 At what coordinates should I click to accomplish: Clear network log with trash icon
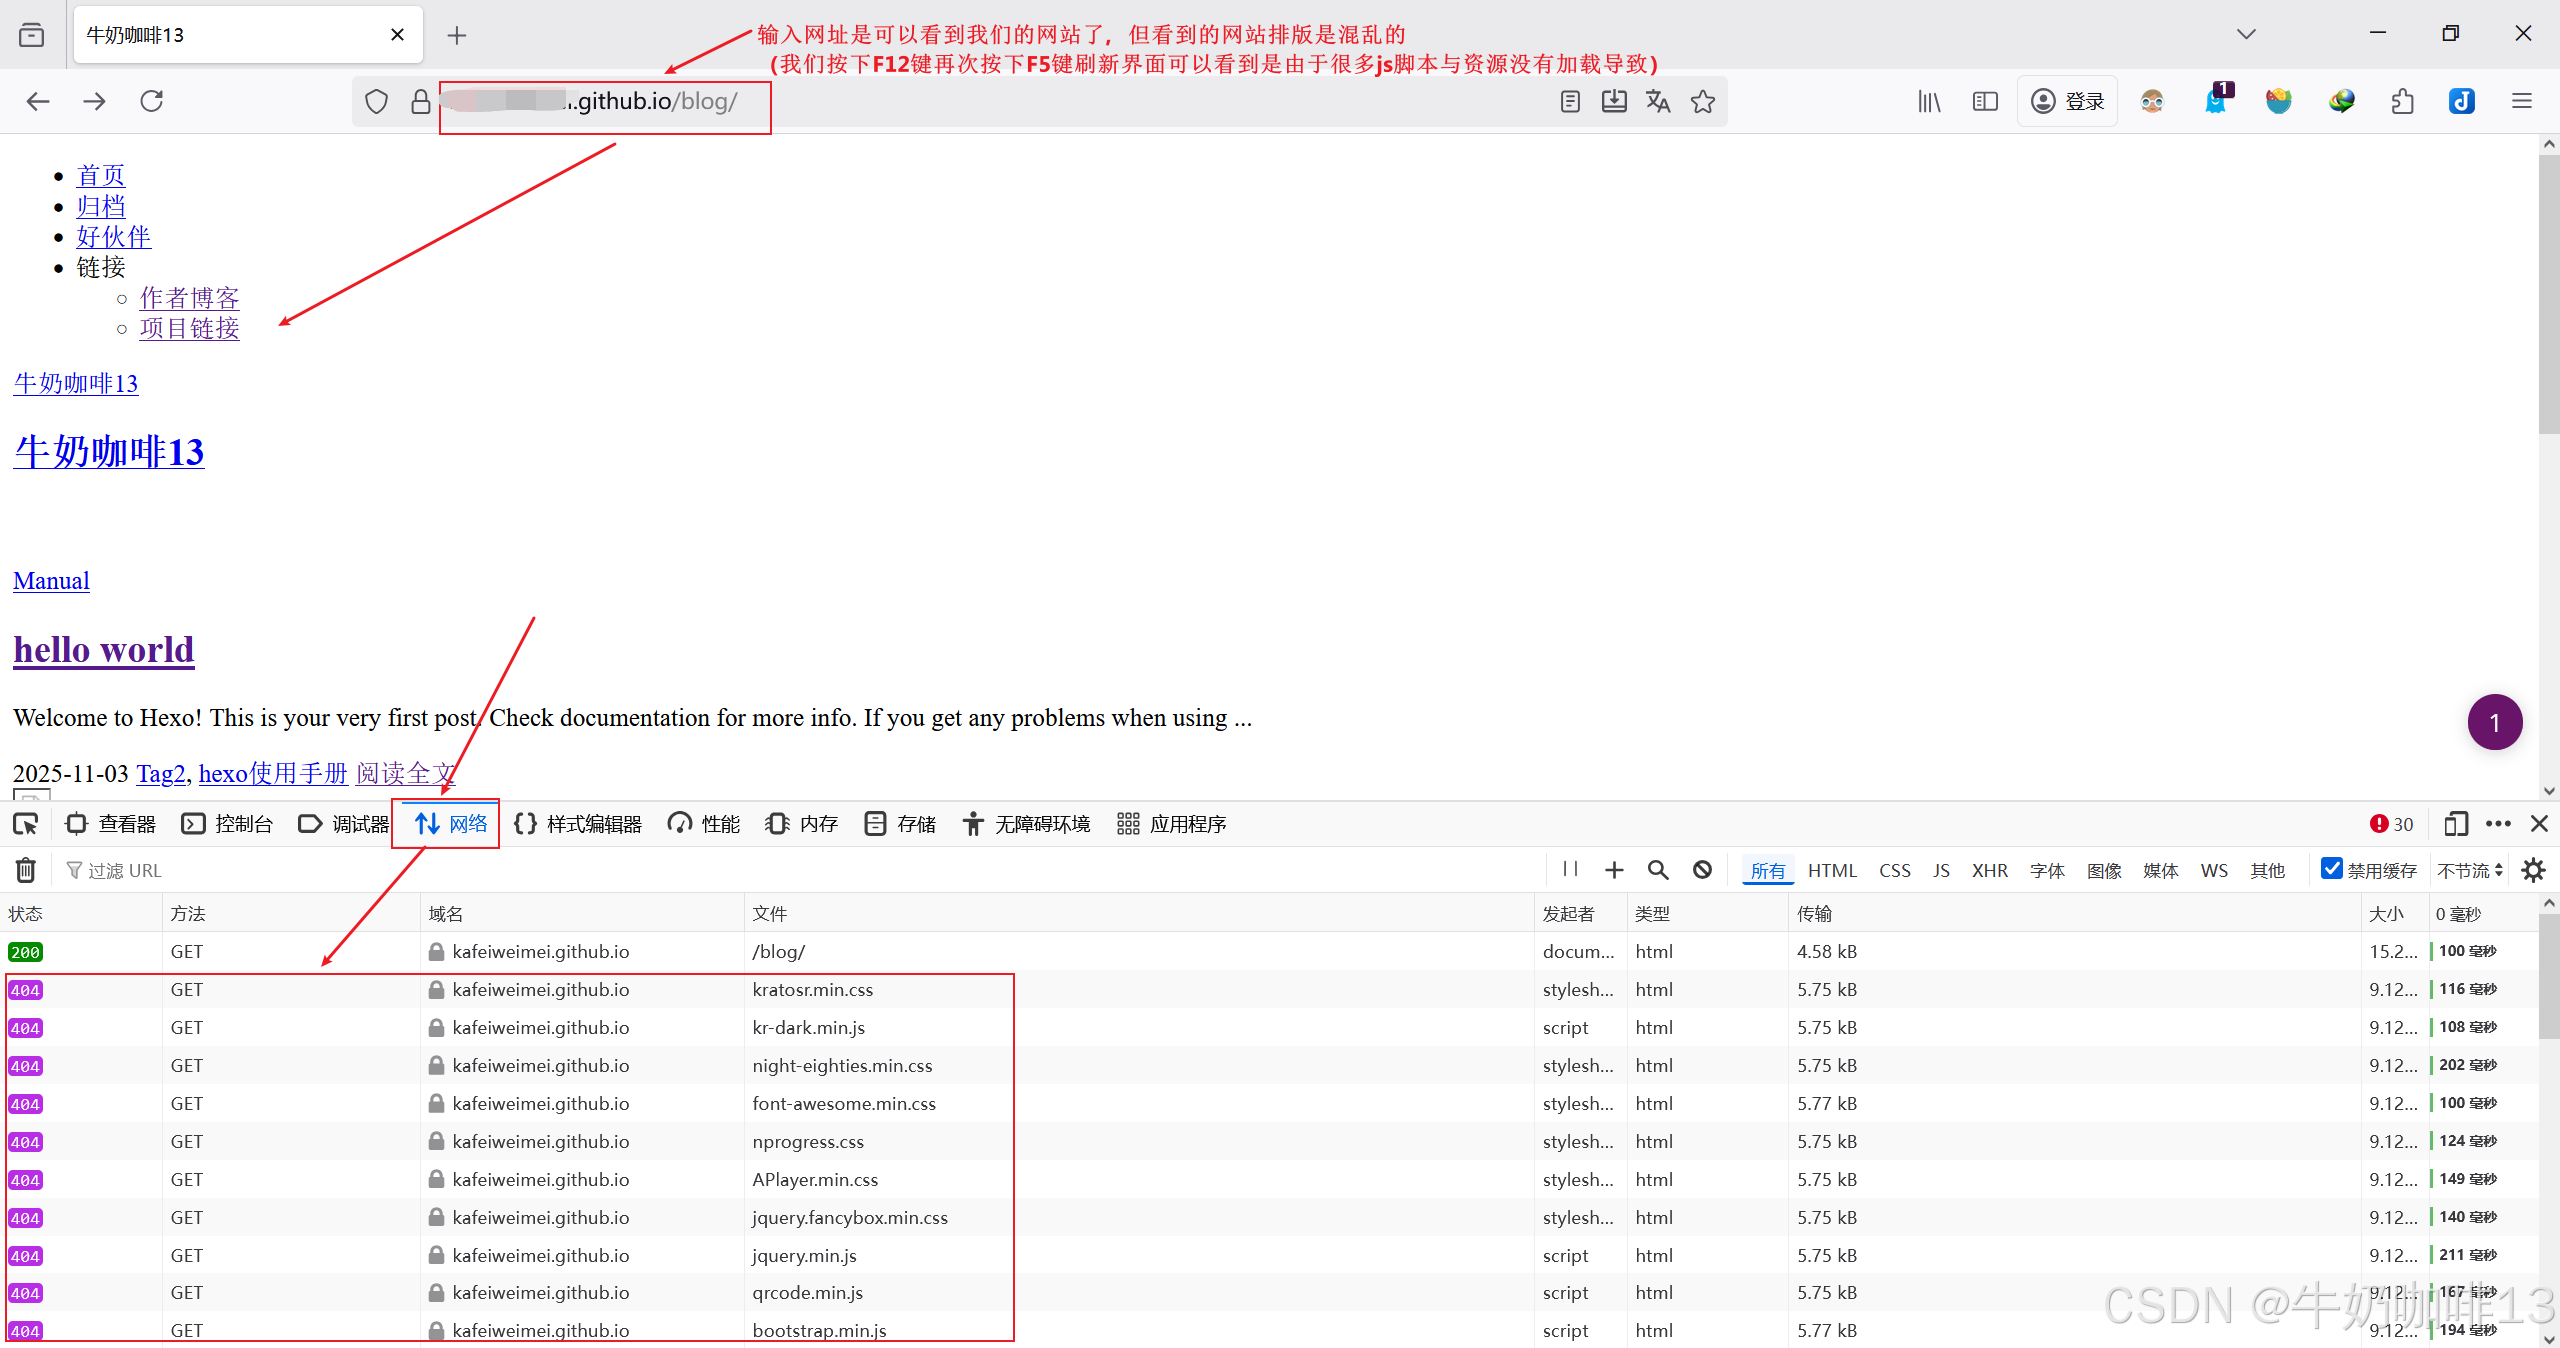pos(26,870)
